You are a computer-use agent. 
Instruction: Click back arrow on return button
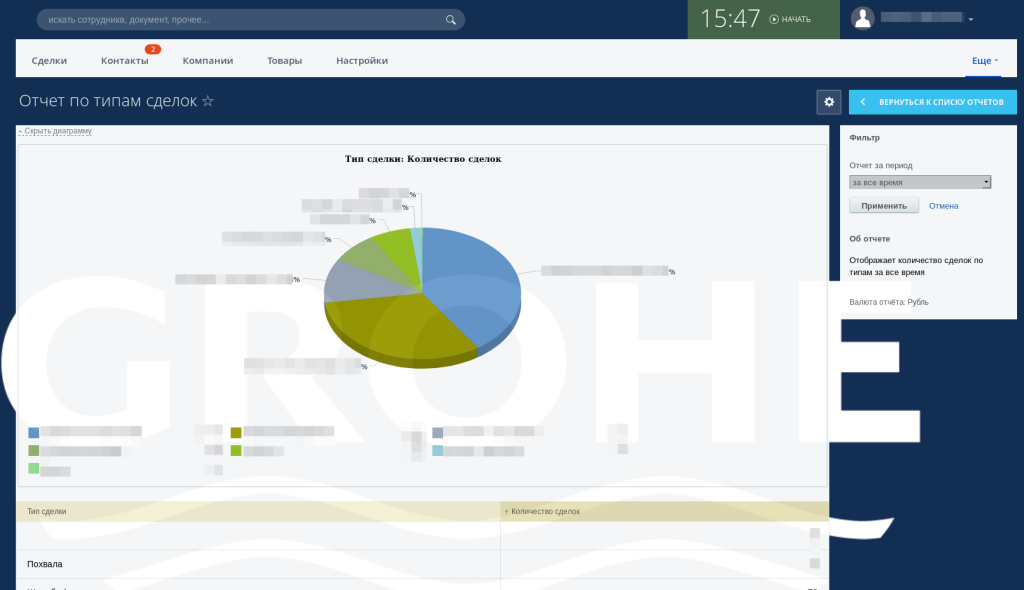pyautogui.click(x=863, y=102)
